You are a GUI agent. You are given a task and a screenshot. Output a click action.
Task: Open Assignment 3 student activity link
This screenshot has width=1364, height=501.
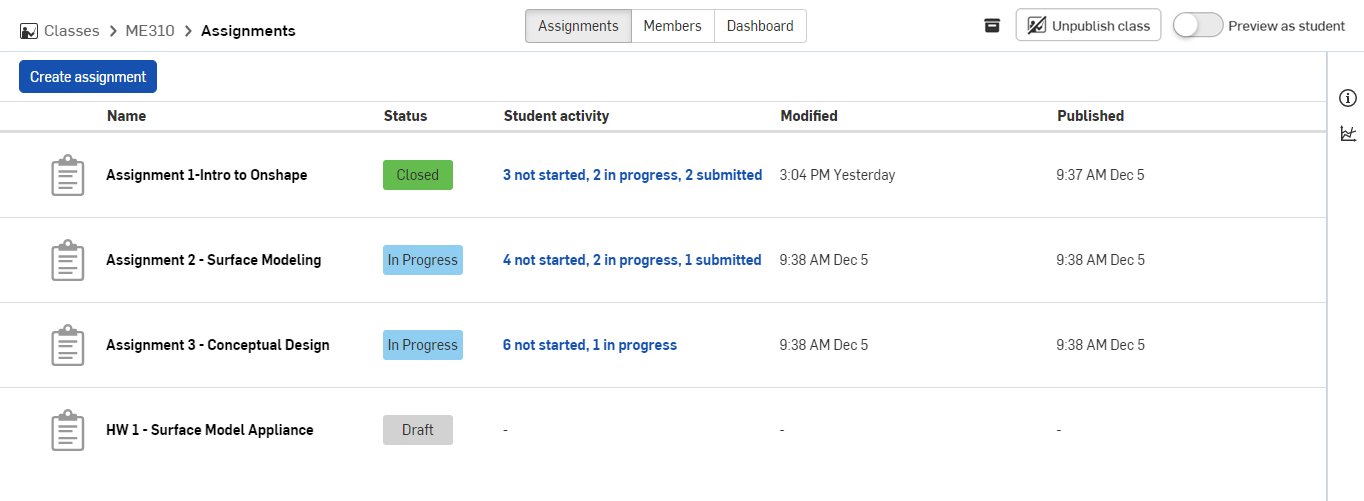pyautogui.click(x=590, y=345)
